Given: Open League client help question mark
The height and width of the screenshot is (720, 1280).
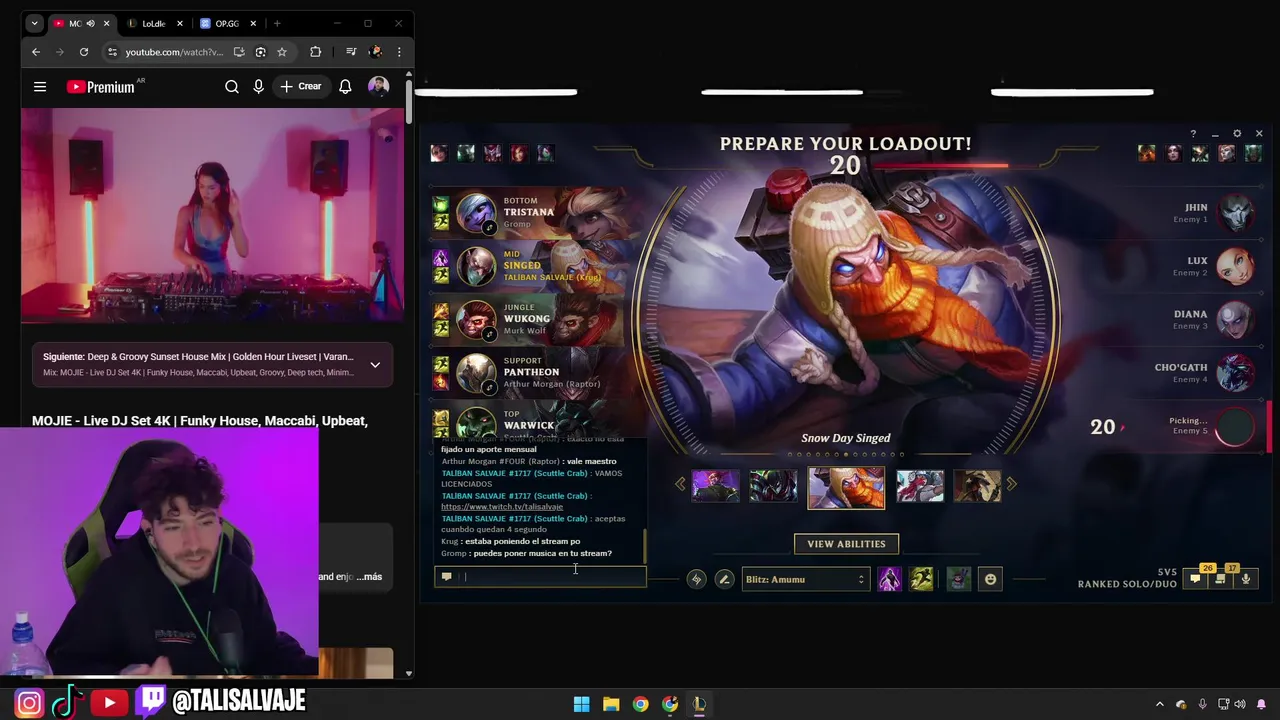Looking at the screenshot, I should (x=1193, y=134).
